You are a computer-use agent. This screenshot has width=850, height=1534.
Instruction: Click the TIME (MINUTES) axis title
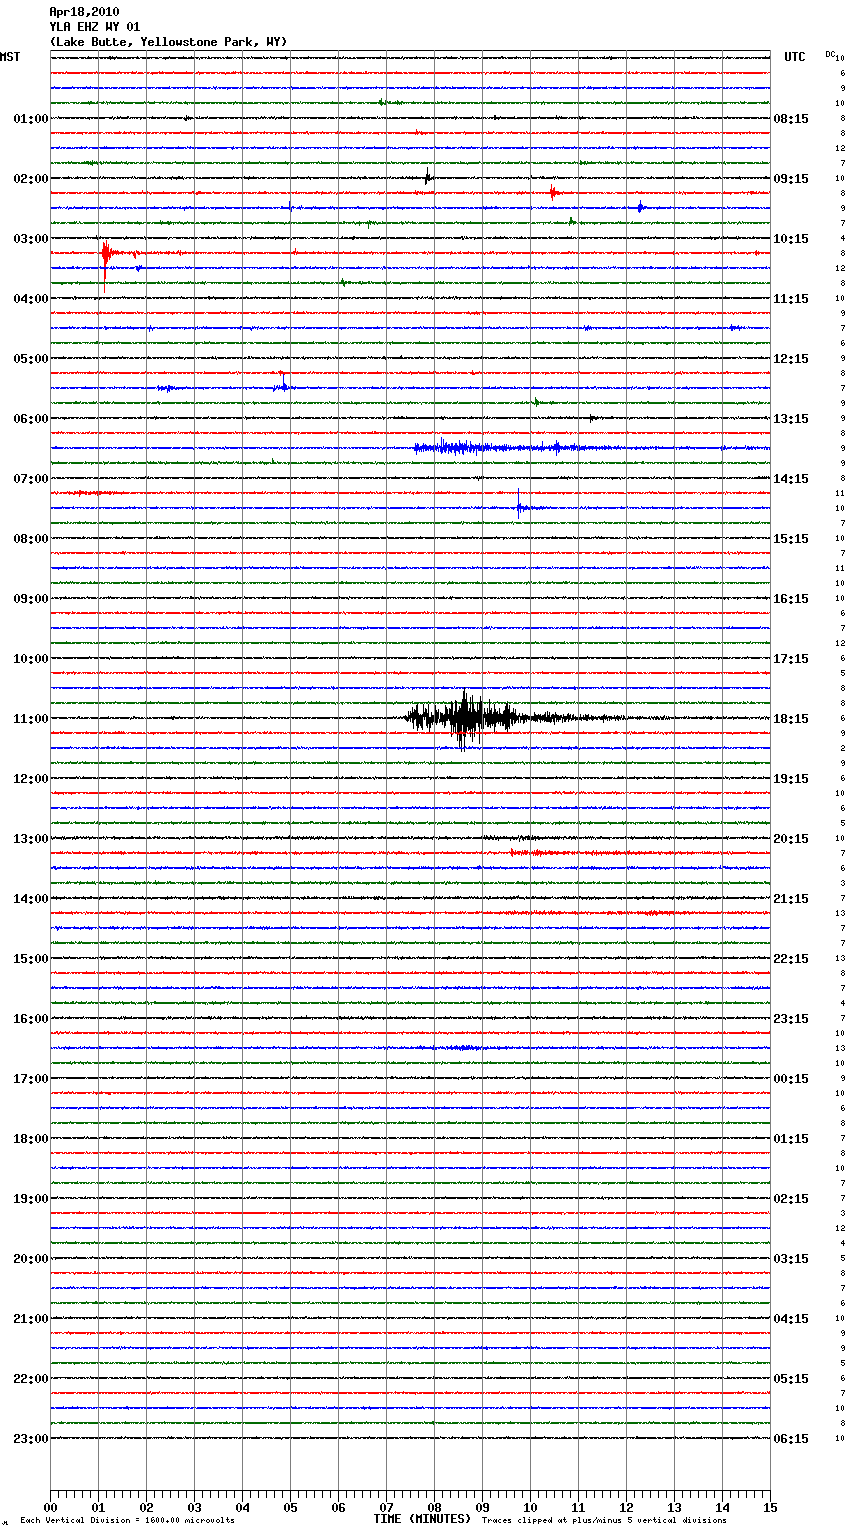tap(422, 1519)
